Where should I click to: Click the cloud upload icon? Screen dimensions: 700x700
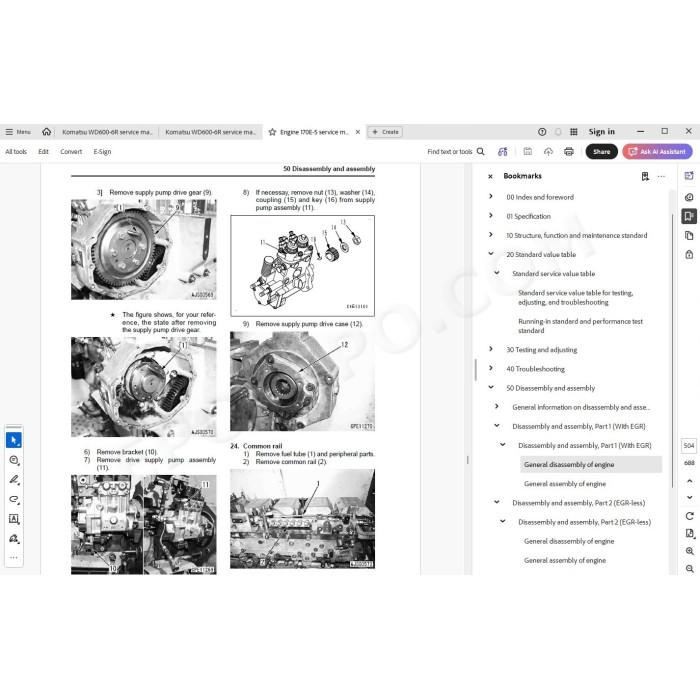pyautogui.click(x=548, y=152)
